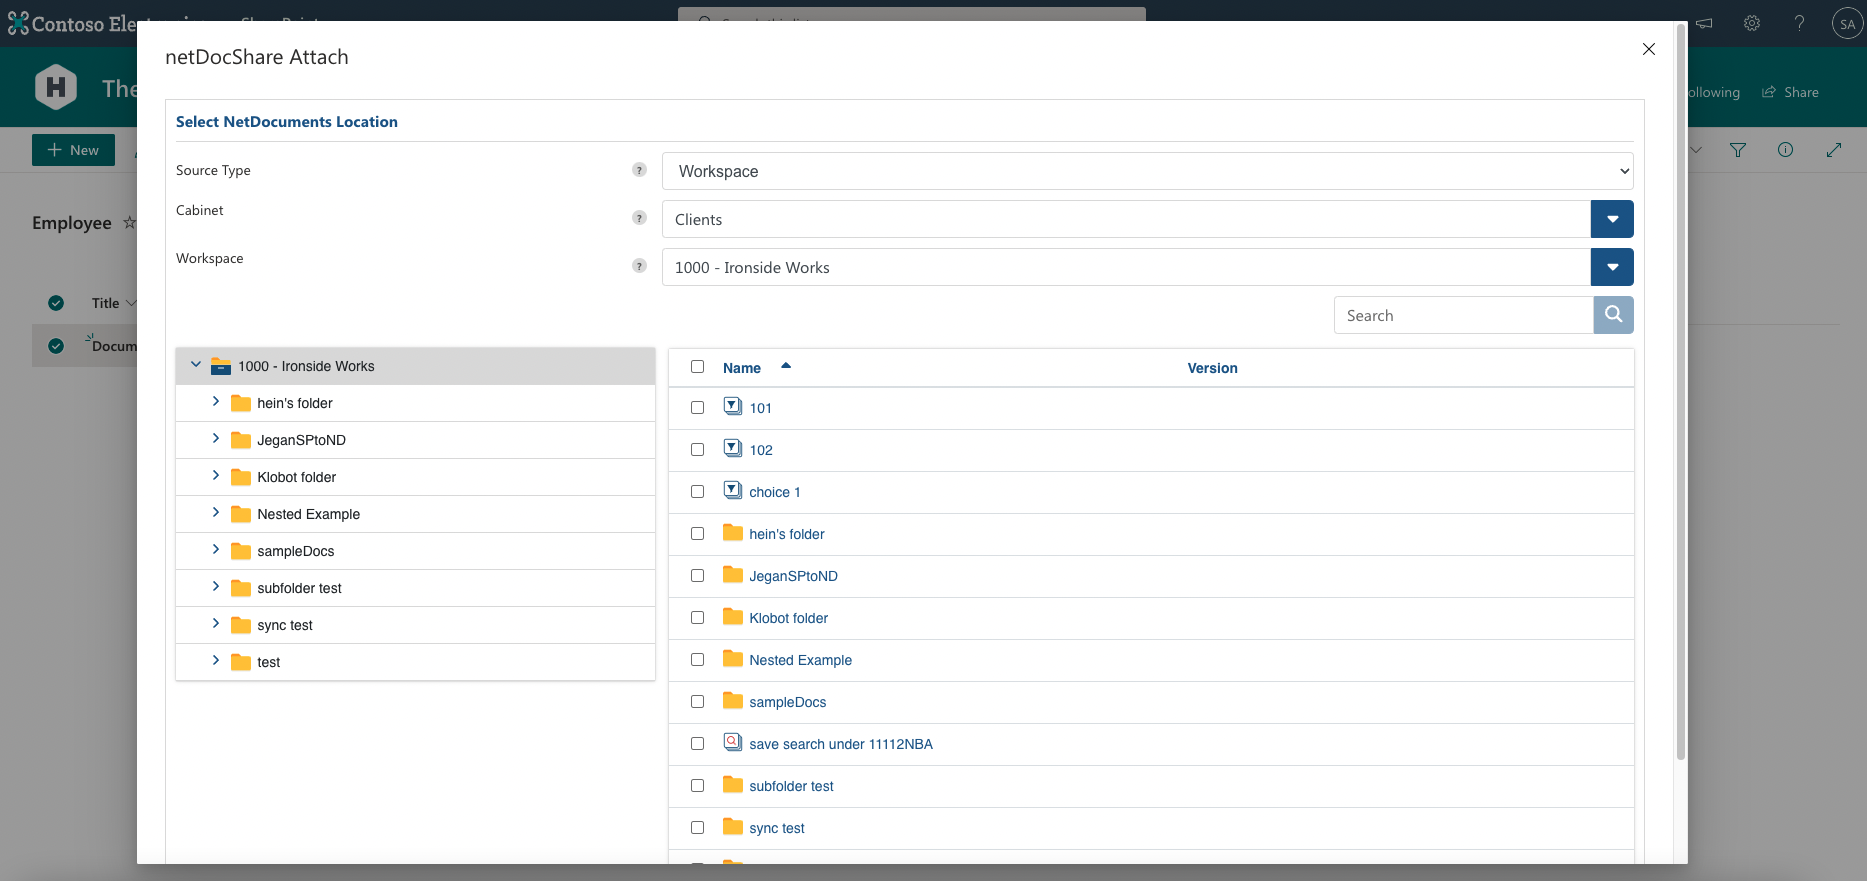The width and height of the screenshot is (1867, 881).
Task: Open Cabinet help question icon
Action: click(x=640, y=218)
